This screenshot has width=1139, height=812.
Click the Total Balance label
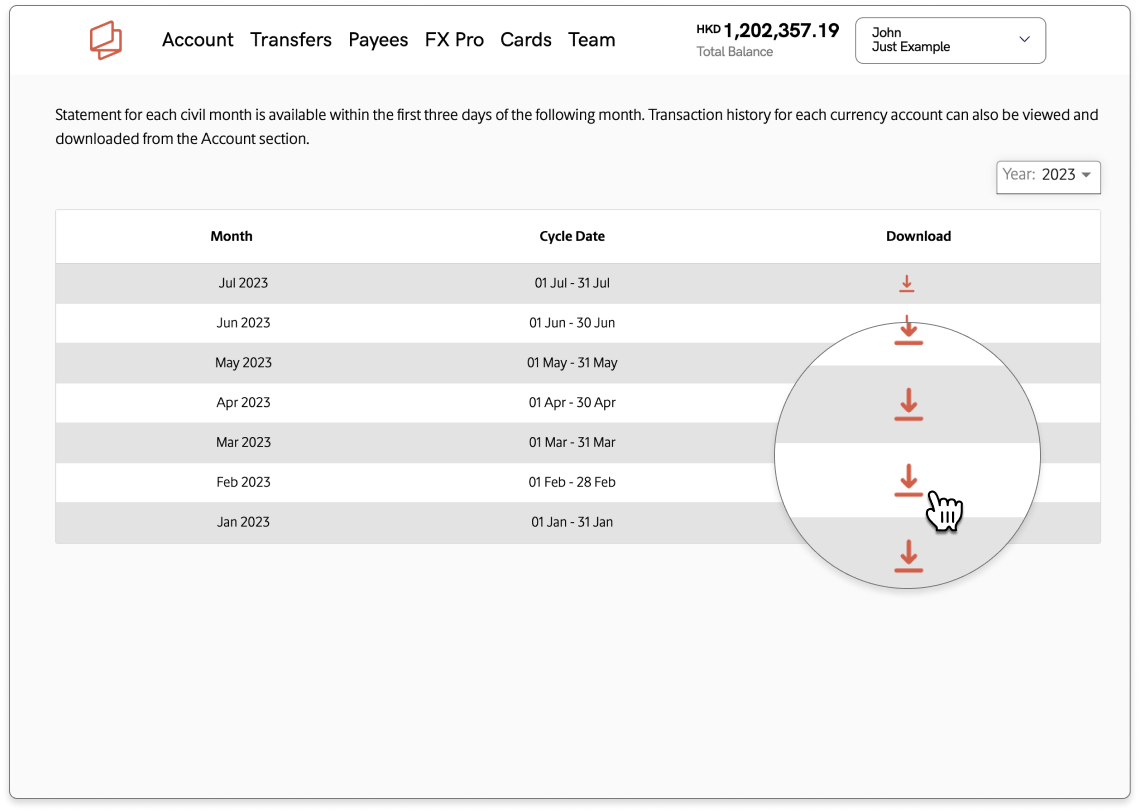[x=734, y=52]
